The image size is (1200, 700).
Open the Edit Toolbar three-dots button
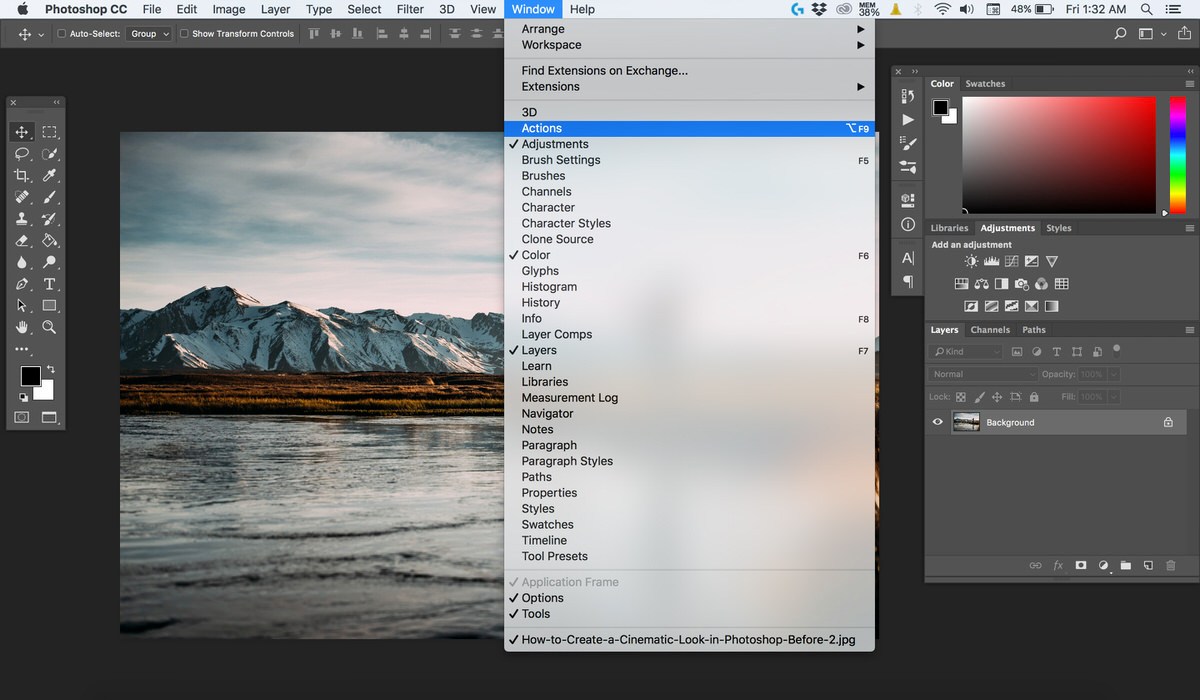pos(22,349)
